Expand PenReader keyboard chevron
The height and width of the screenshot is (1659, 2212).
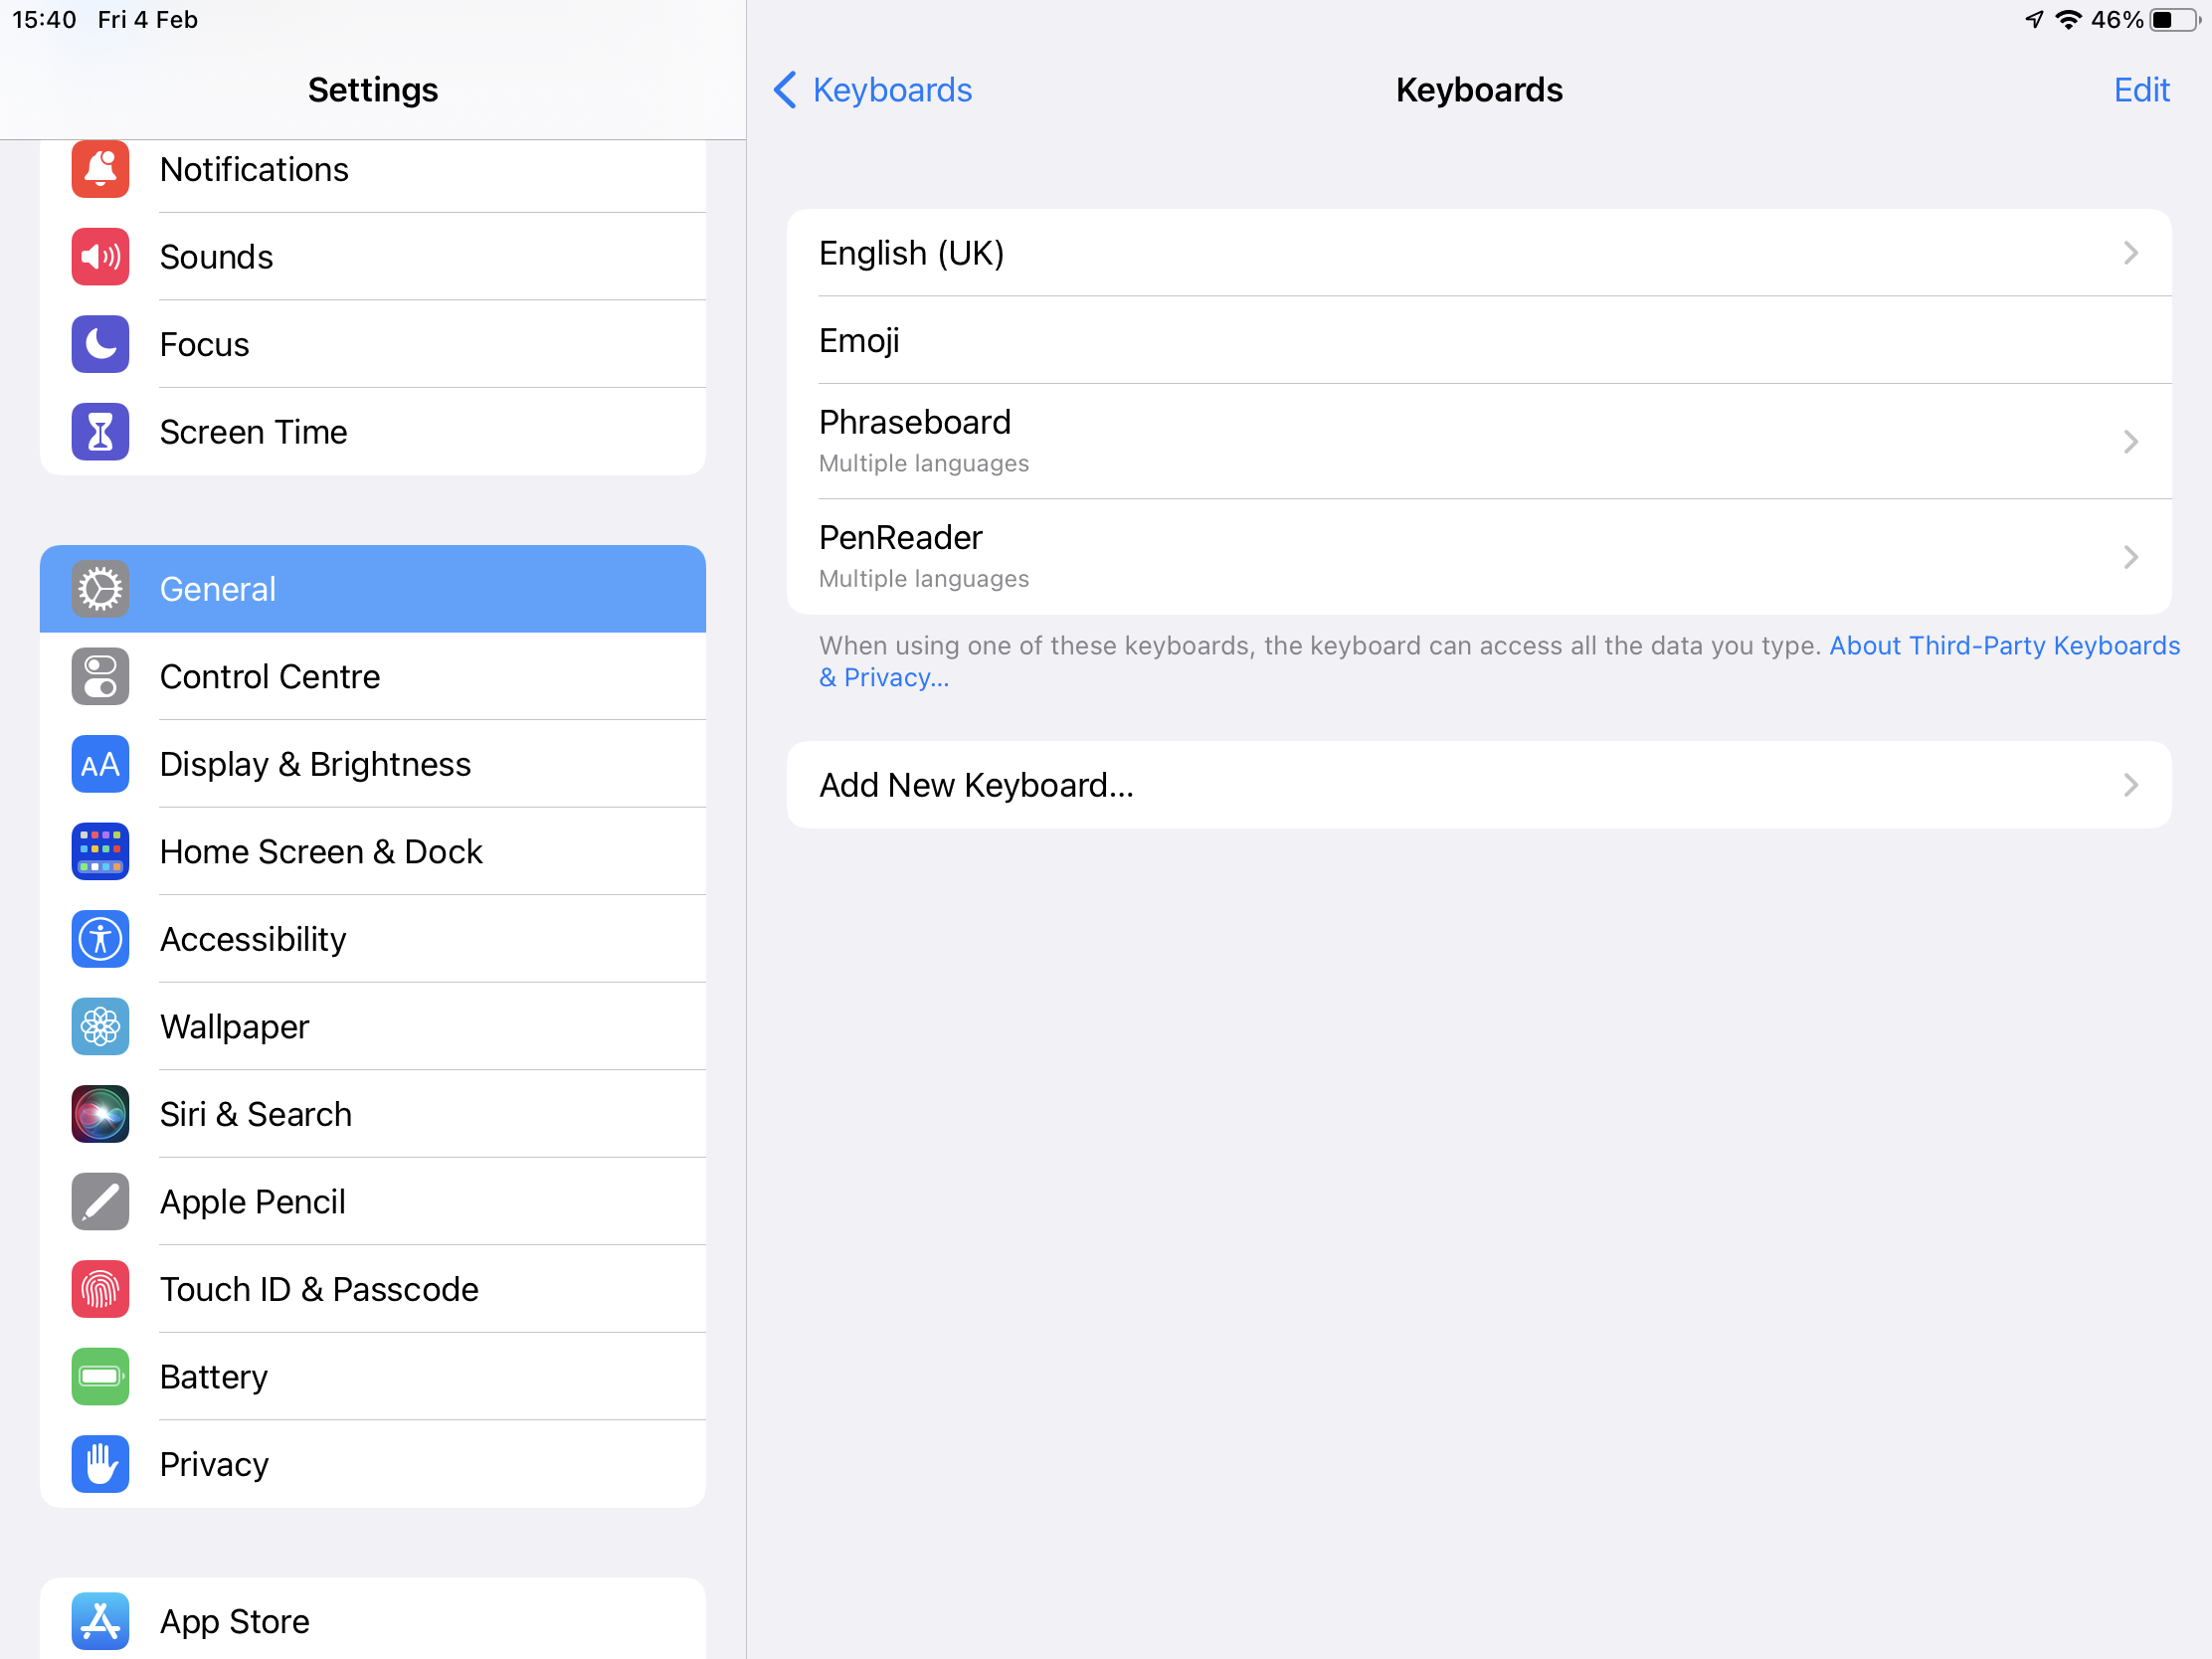coord(2131,557)
